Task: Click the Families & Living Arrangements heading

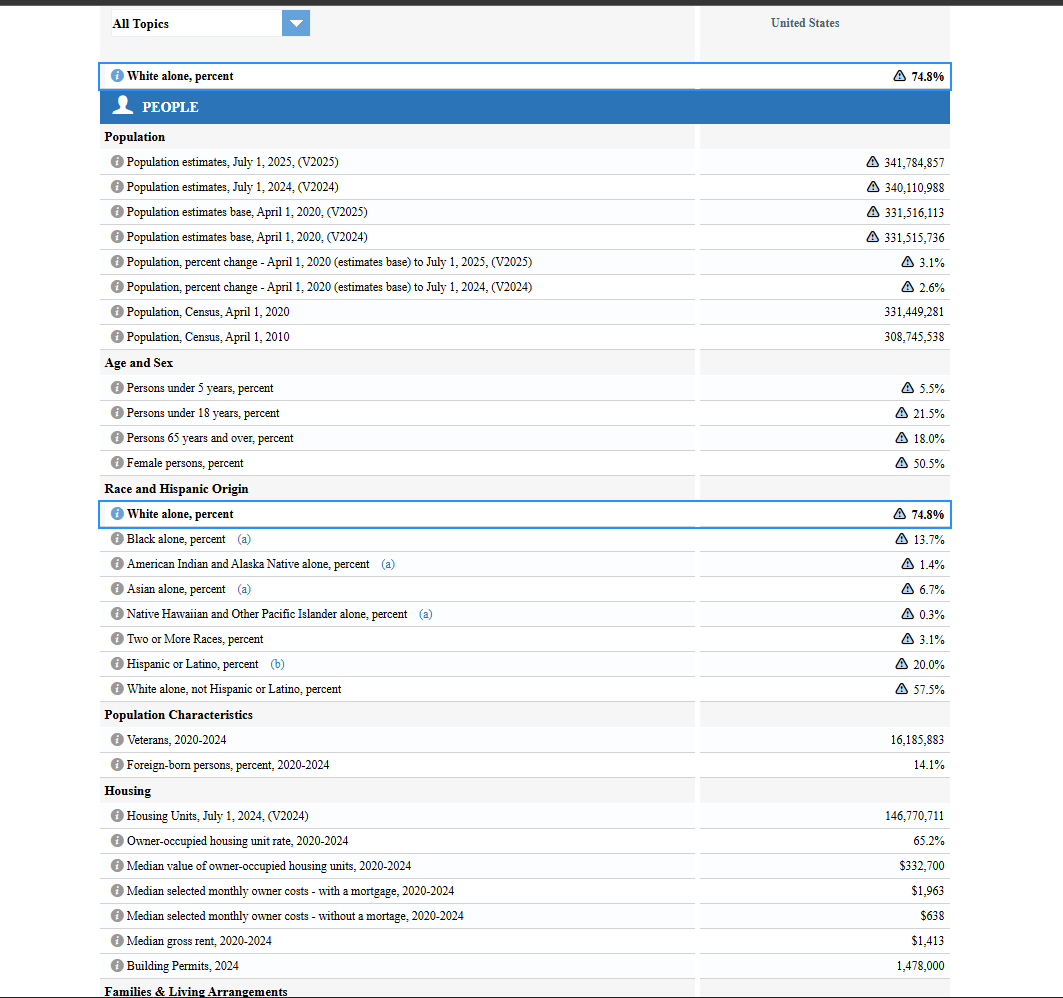Action: [x=196, y=991]
